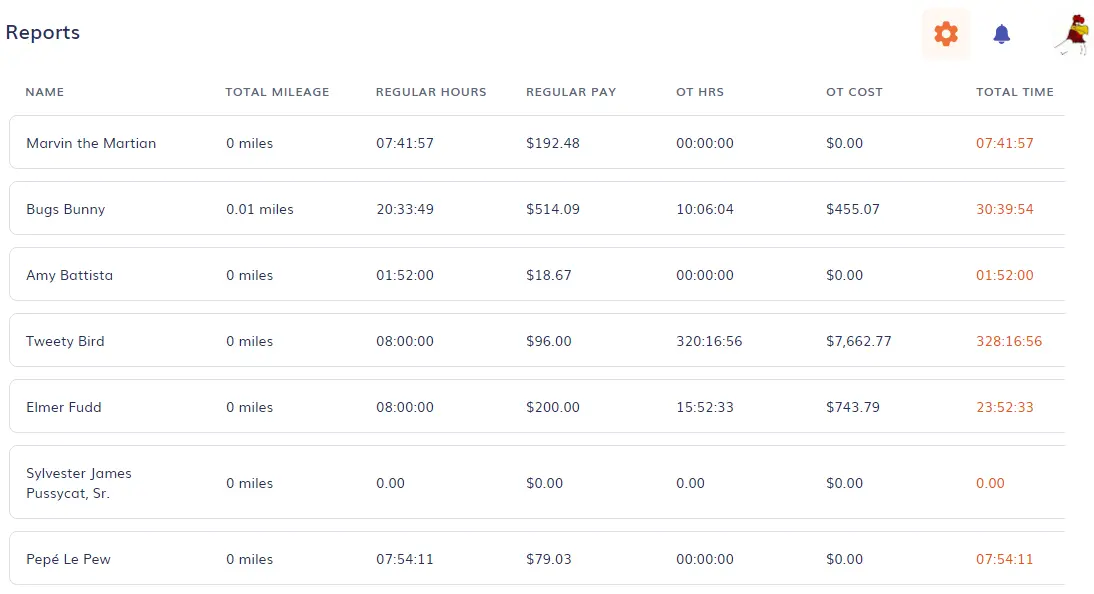Screen dimensions: 1094x594
Task: Sort by REGULAR HOURS column header
Action: pyautogui.click(x=431, y=92)
